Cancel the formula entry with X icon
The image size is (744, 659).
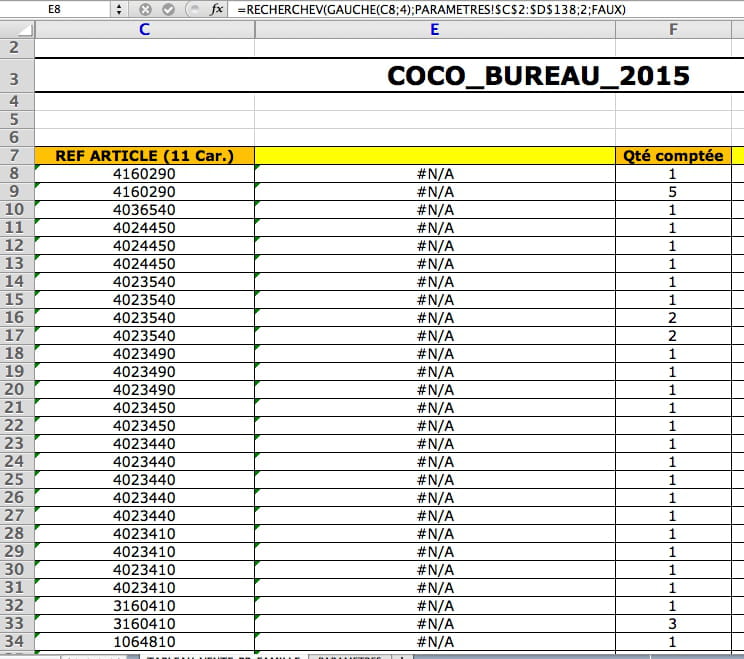click(x=146, y=9)
